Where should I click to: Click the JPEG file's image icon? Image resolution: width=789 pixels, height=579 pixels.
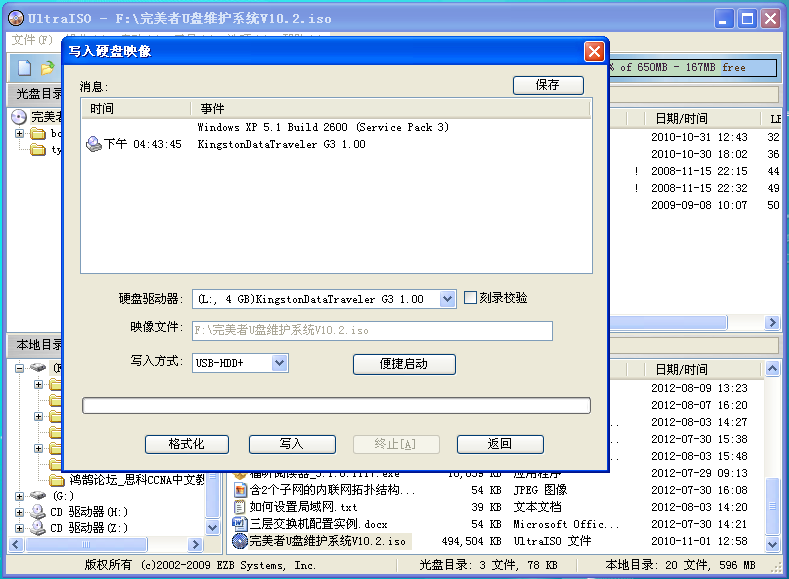240,490
